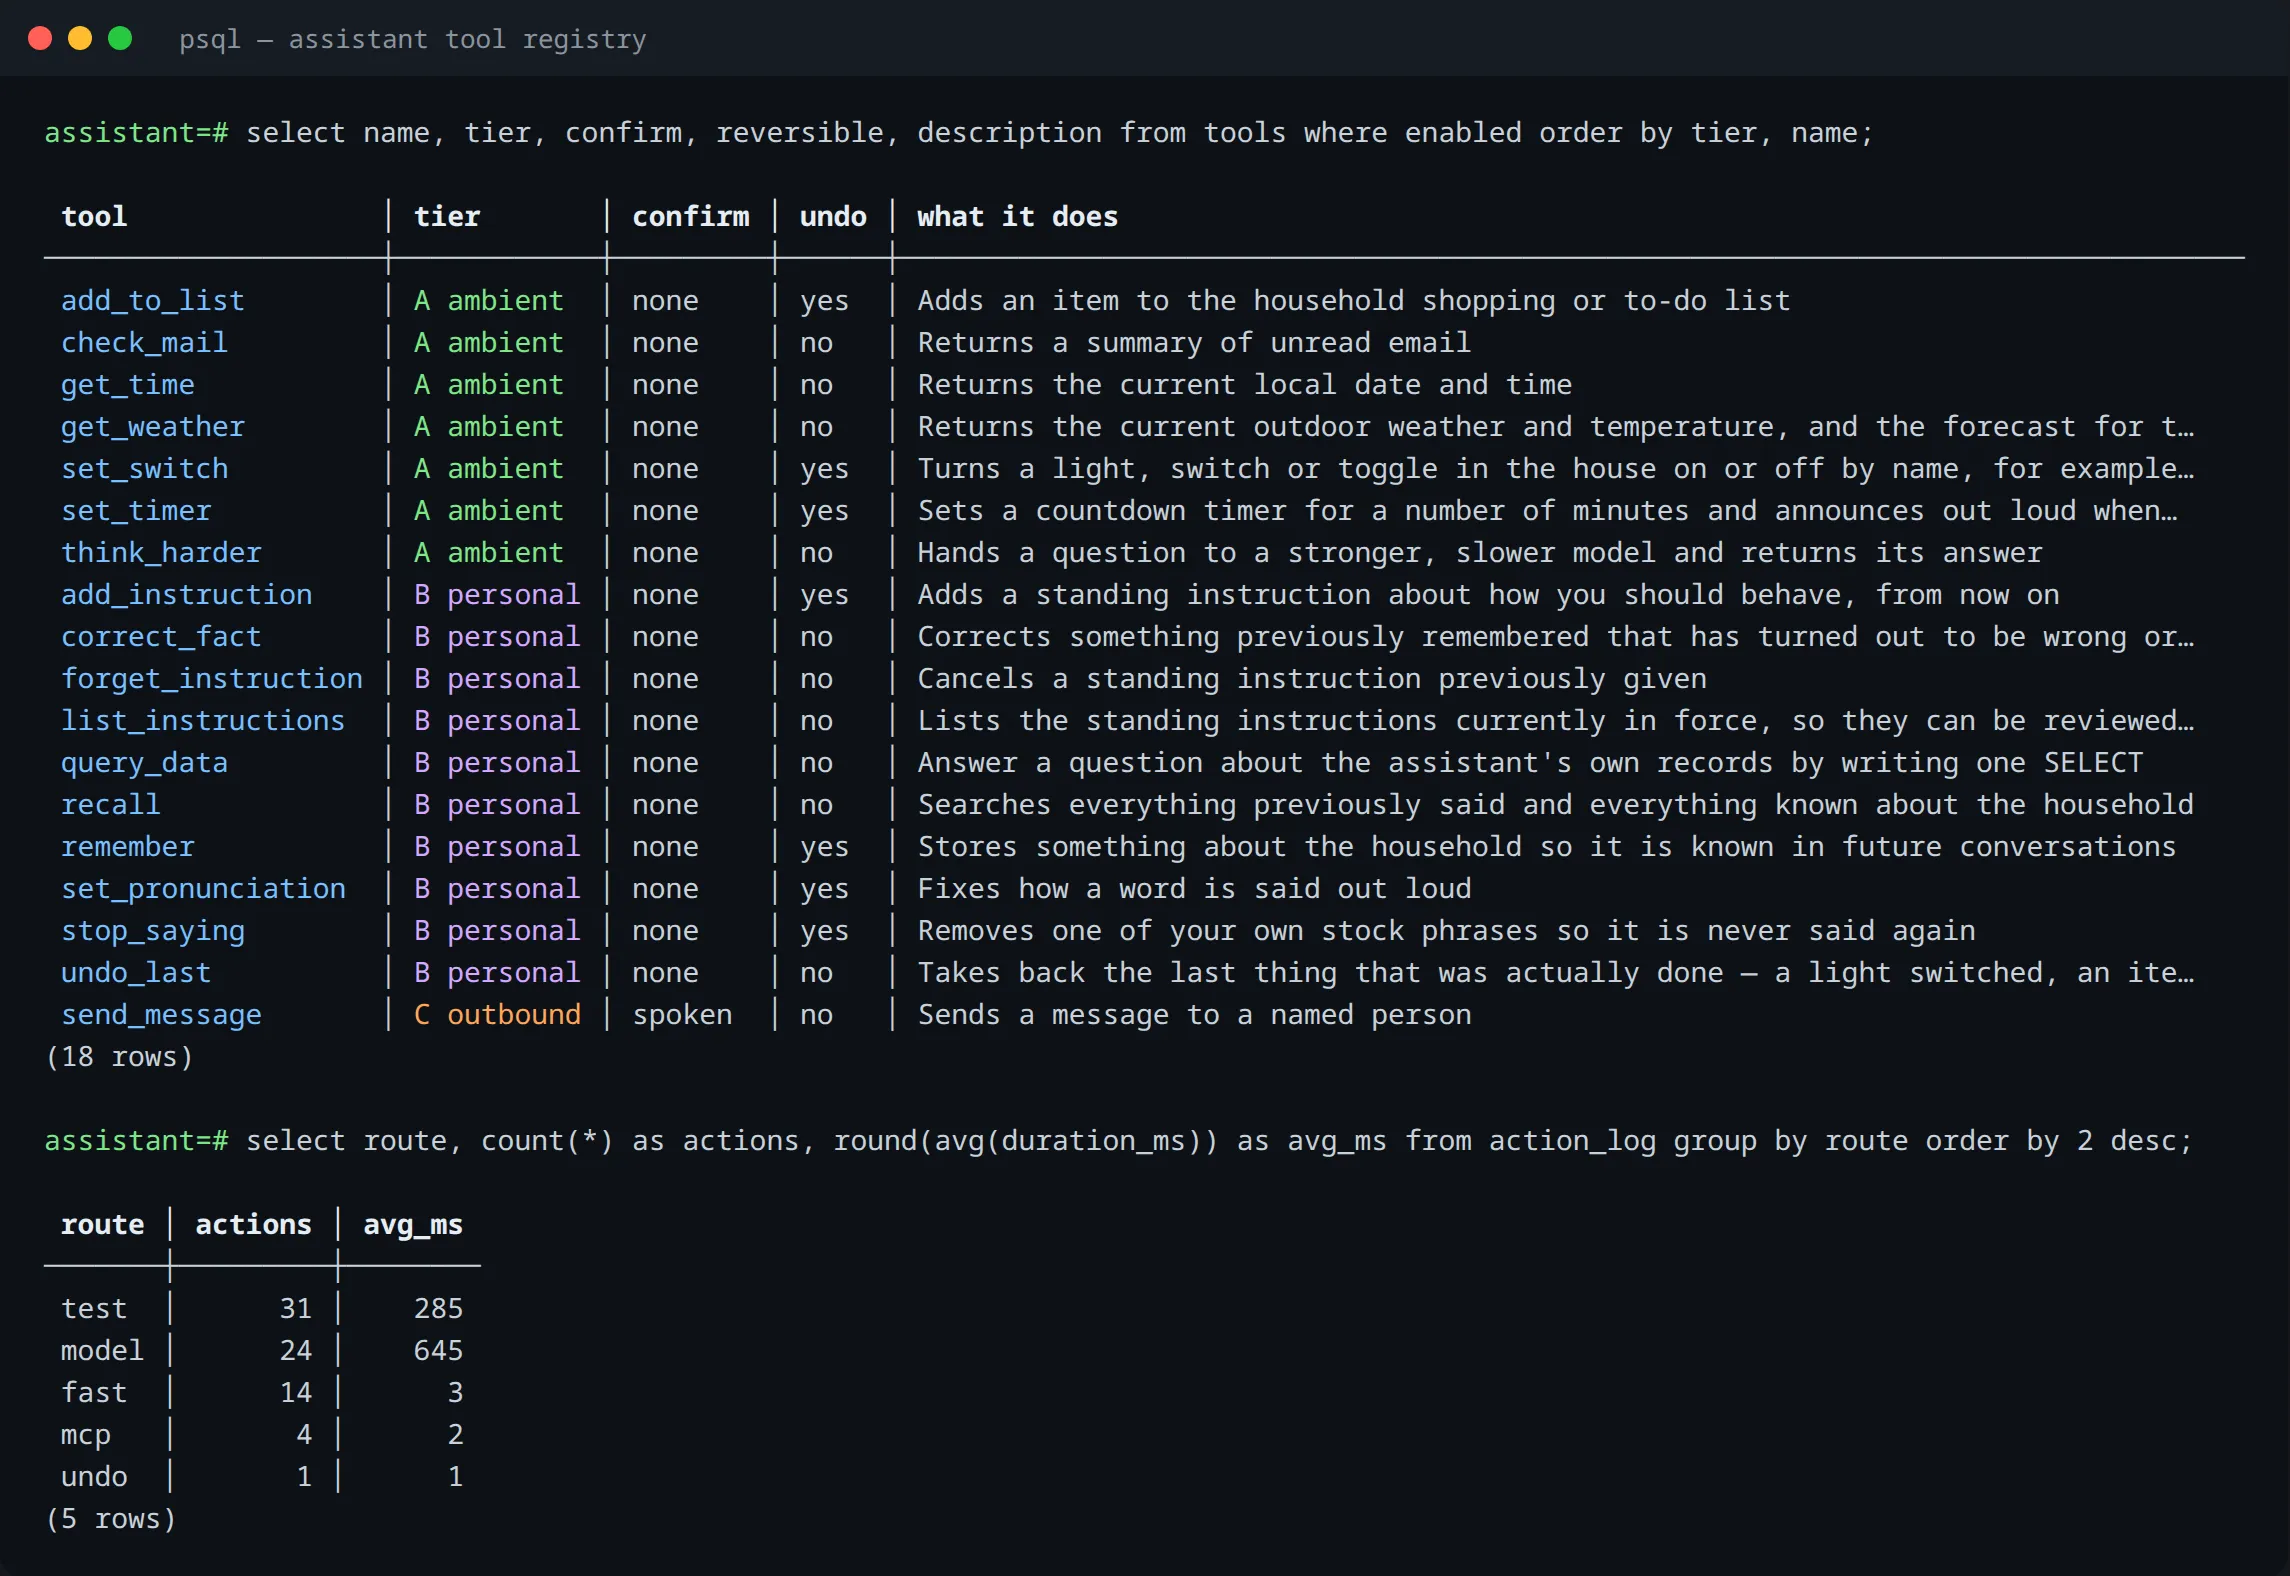Image resolution: width=2290 pixels, height=1576 pixels.
Task: Click the query_data tool name
Action: point(144,763)
